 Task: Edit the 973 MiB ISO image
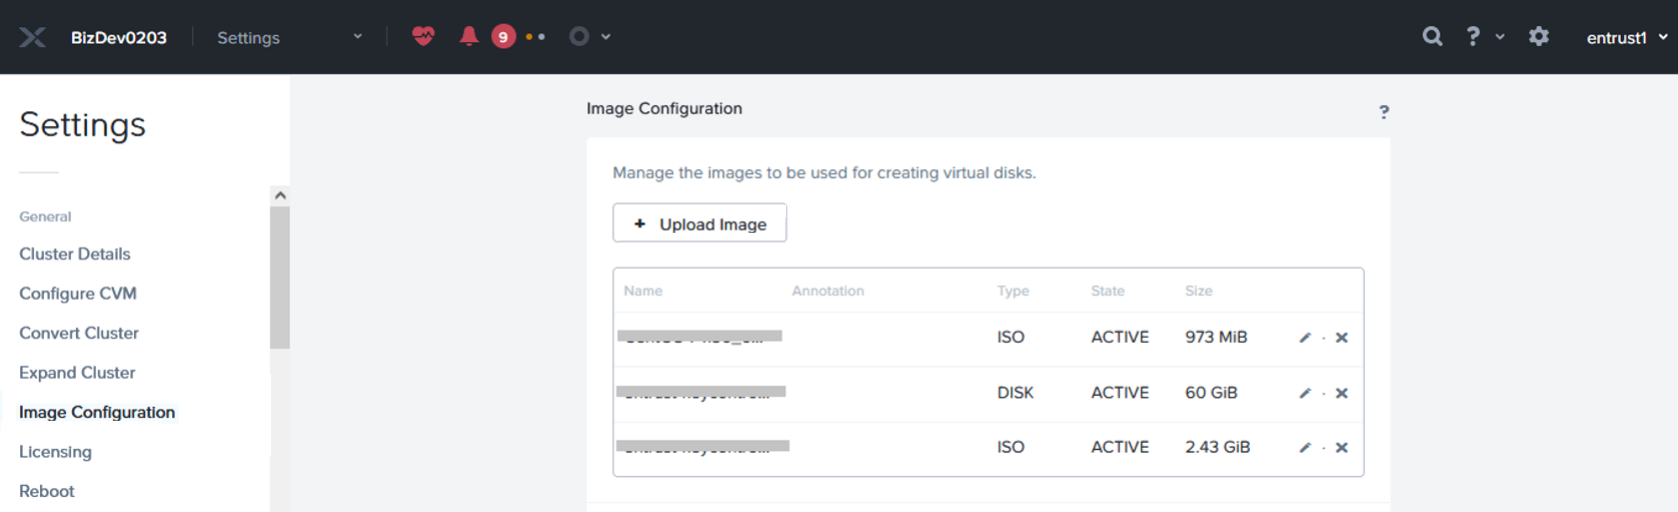1304,338
